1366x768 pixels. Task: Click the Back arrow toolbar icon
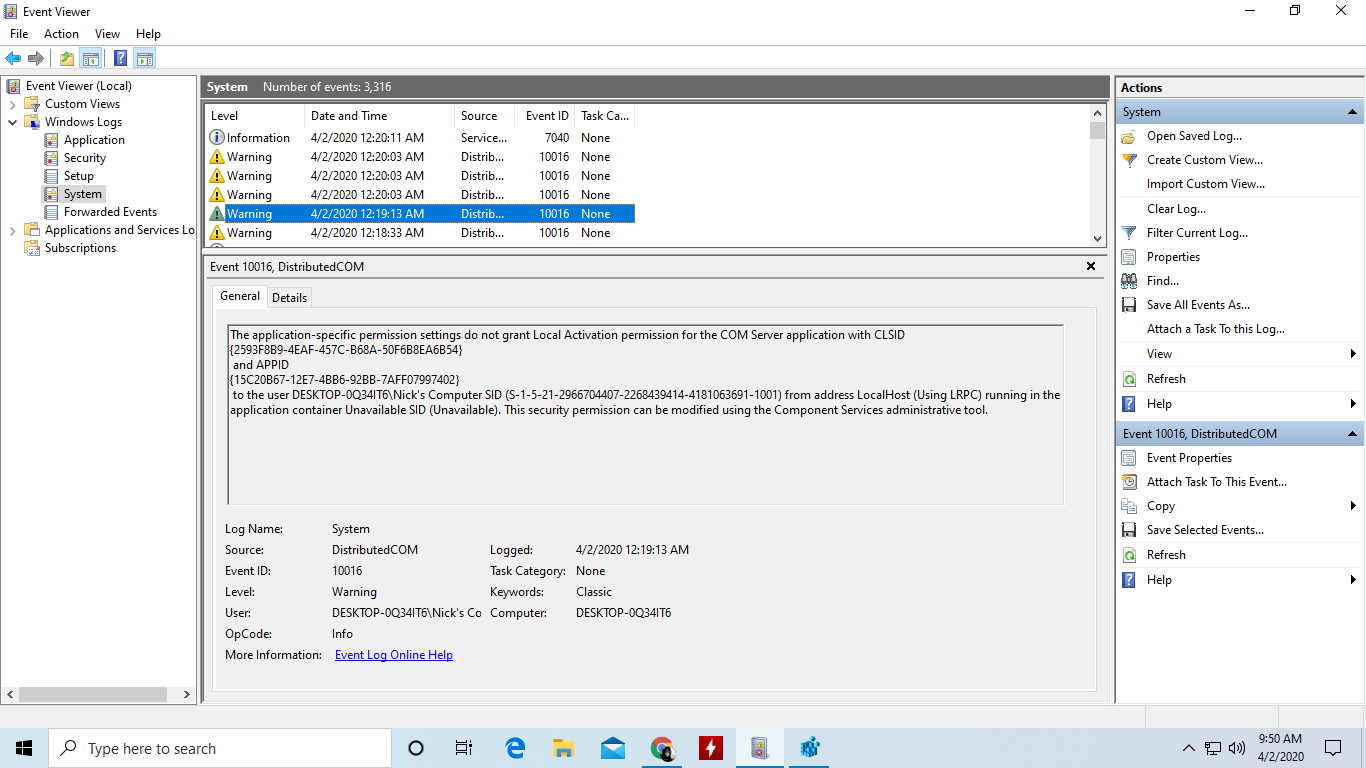[13, 58]
